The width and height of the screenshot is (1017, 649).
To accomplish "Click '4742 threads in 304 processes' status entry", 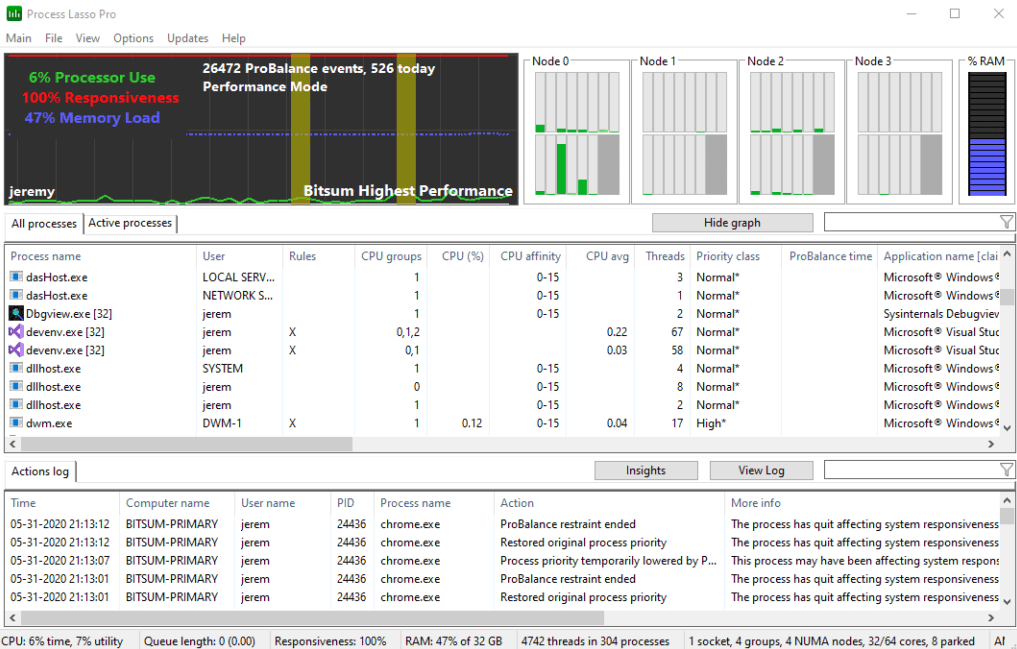I will point(595,641).
